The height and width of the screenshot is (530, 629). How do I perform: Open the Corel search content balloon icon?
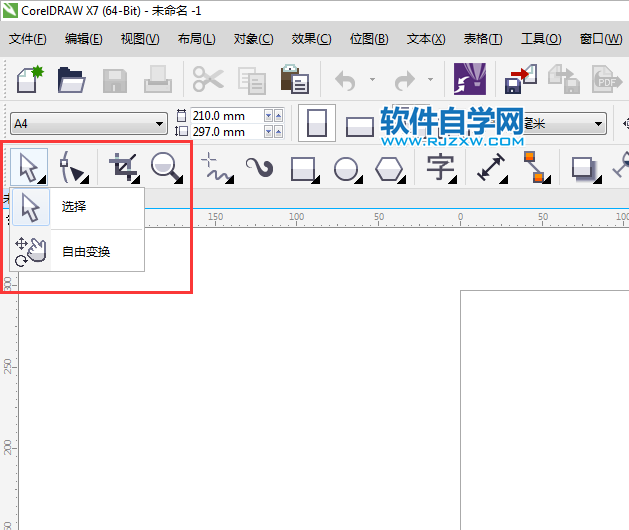470,79
